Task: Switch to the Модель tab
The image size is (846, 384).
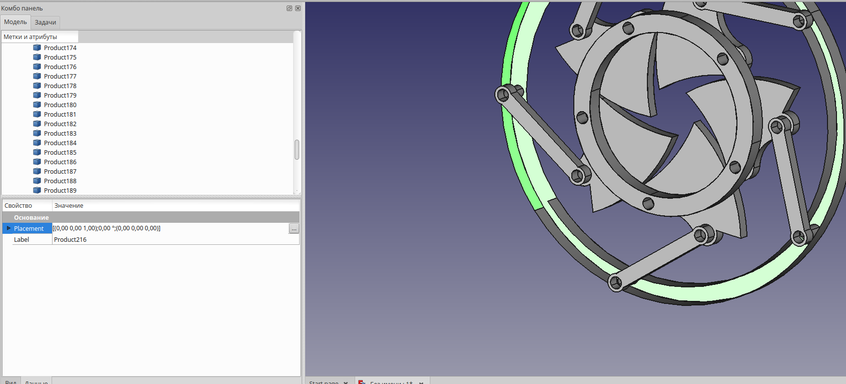Action: (15, 22)
